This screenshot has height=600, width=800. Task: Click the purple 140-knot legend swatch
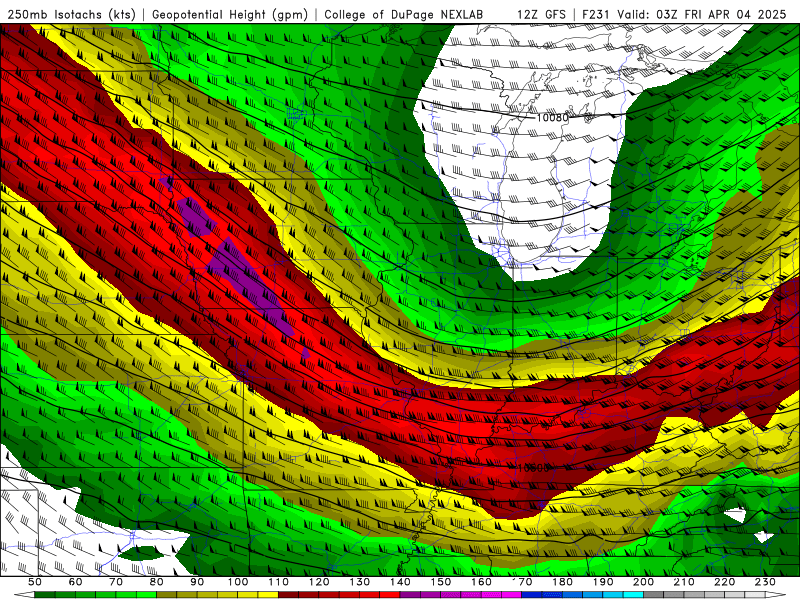[x=410, y=594]
